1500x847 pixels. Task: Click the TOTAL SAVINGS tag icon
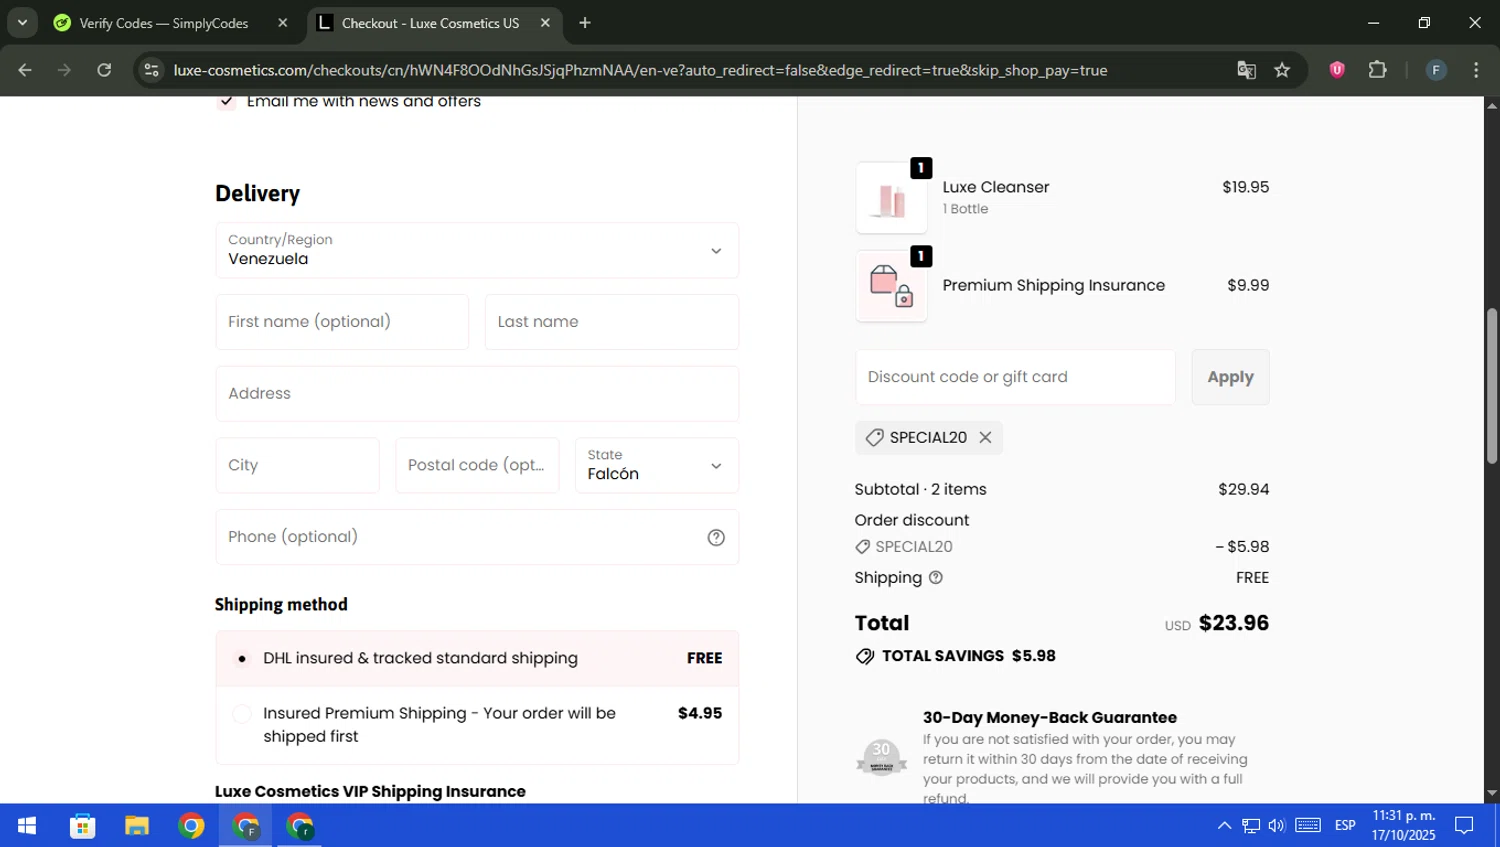[x=865, y=656]
